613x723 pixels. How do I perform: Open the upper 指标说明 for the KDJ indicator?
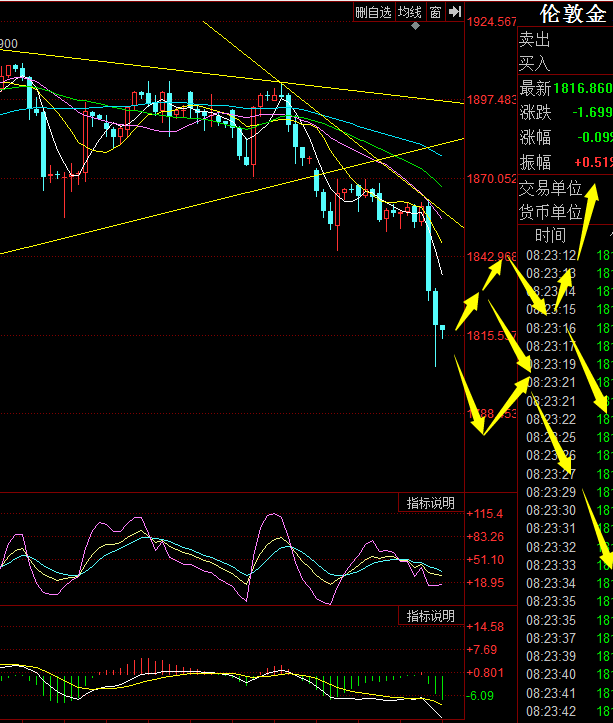tap(431, 503)
